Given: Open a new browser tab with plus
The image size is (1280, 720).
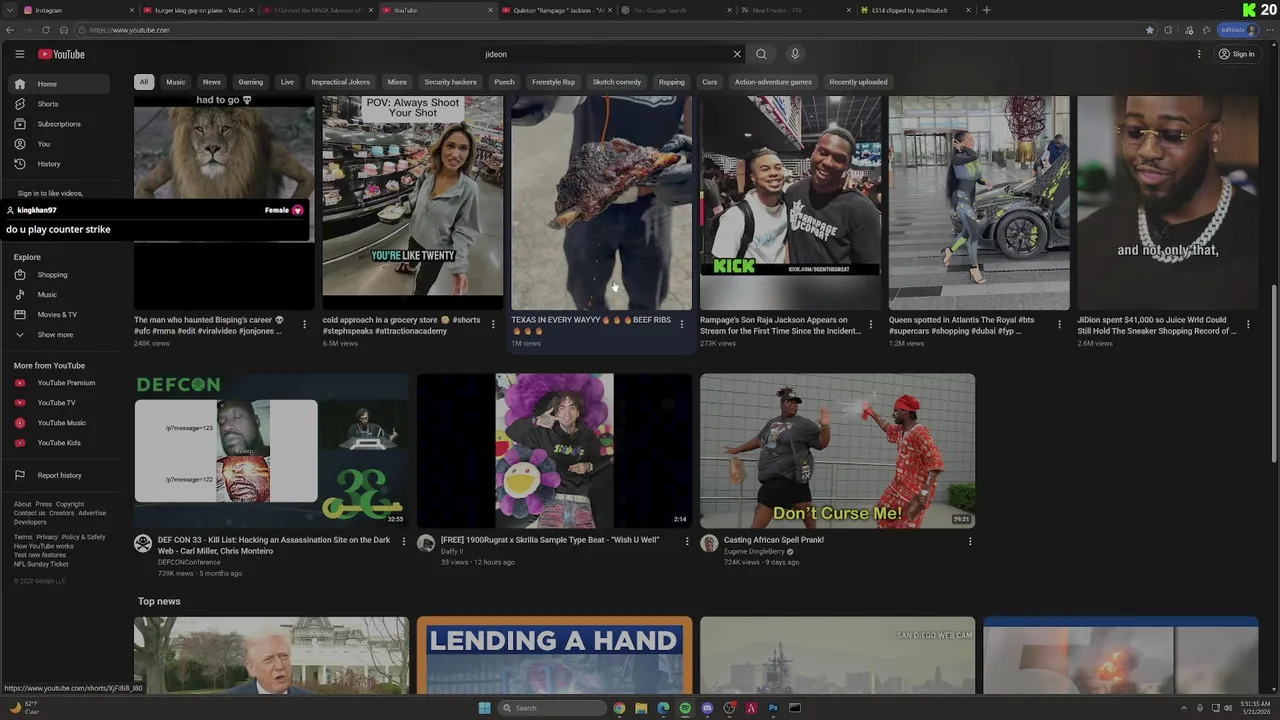Looking at the screenshot, I should 986,10.
